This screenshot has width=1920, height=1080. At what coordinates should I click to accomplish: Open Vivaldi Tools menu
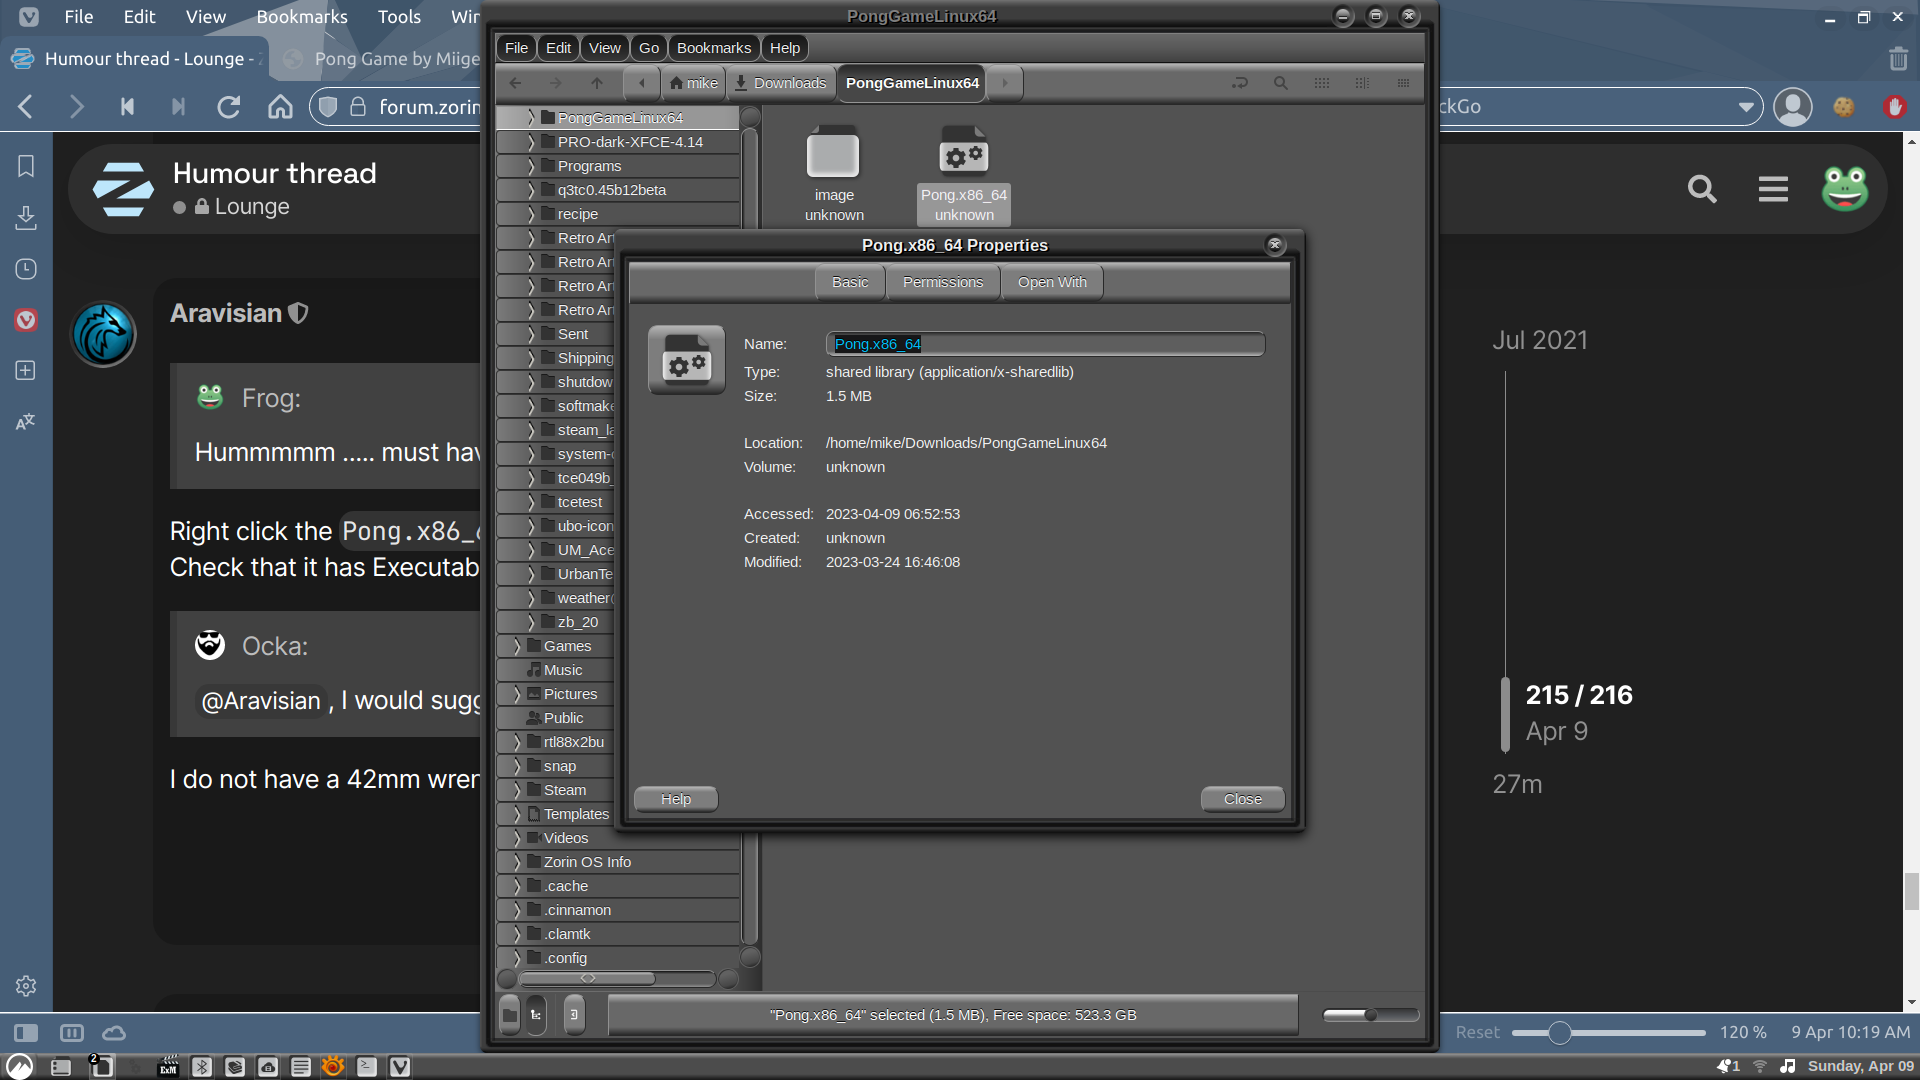point(399,17)
